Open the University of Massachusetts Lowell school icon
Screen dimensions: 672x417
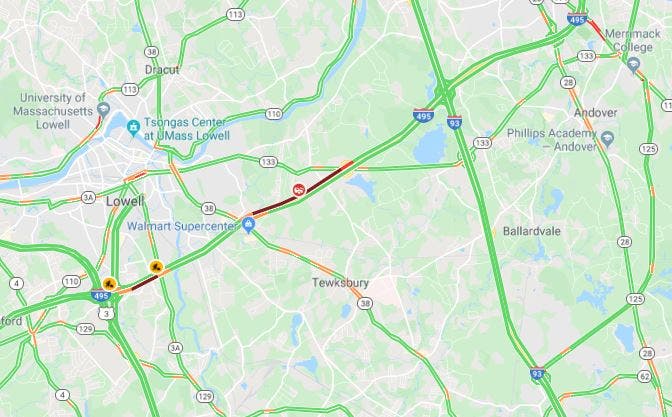(x=103, y=110)
